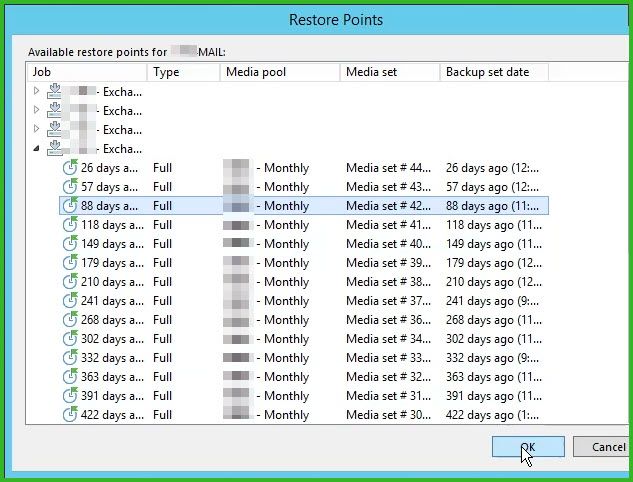Click the restore point icon for 179 days ago
This screenshot has height=482, width=633.
tap(70, 263)
